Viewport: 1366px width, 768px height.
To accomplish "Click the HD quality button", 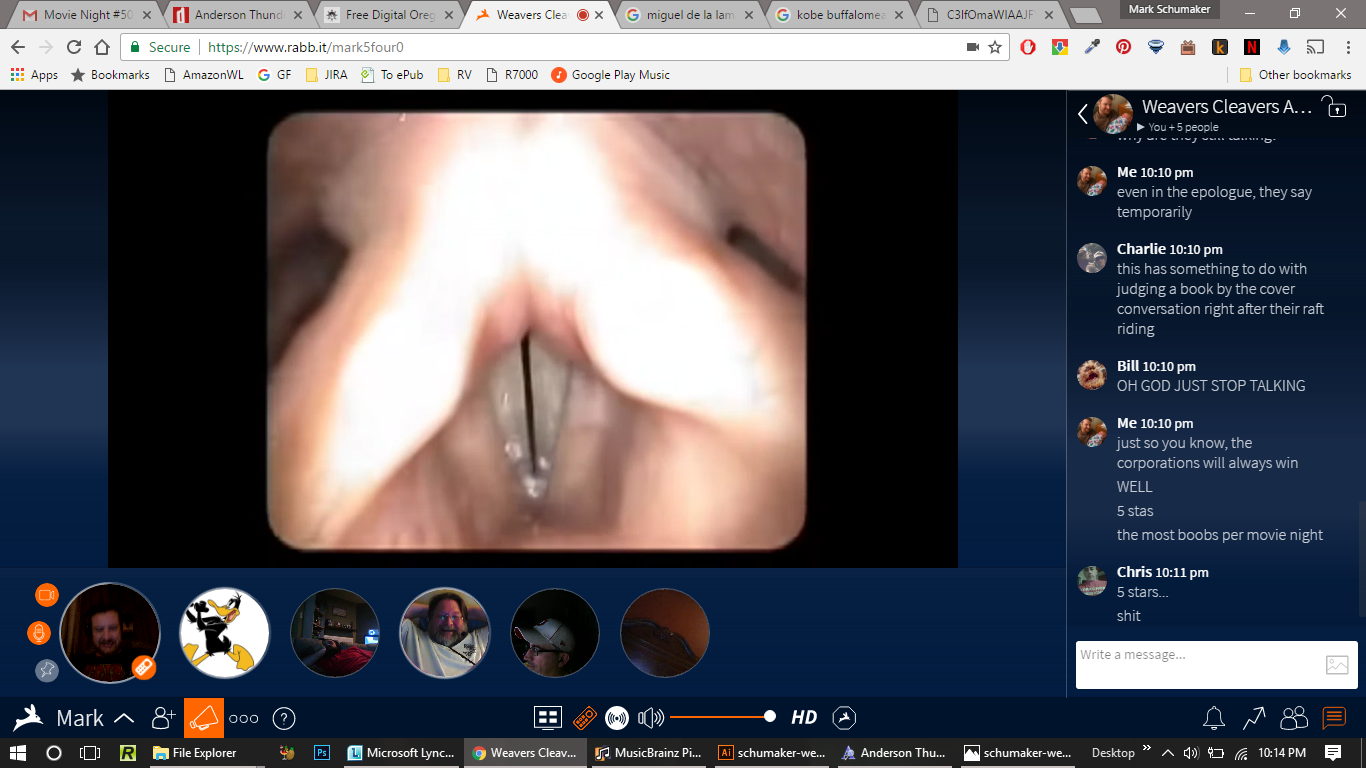I will click(804, 717).
